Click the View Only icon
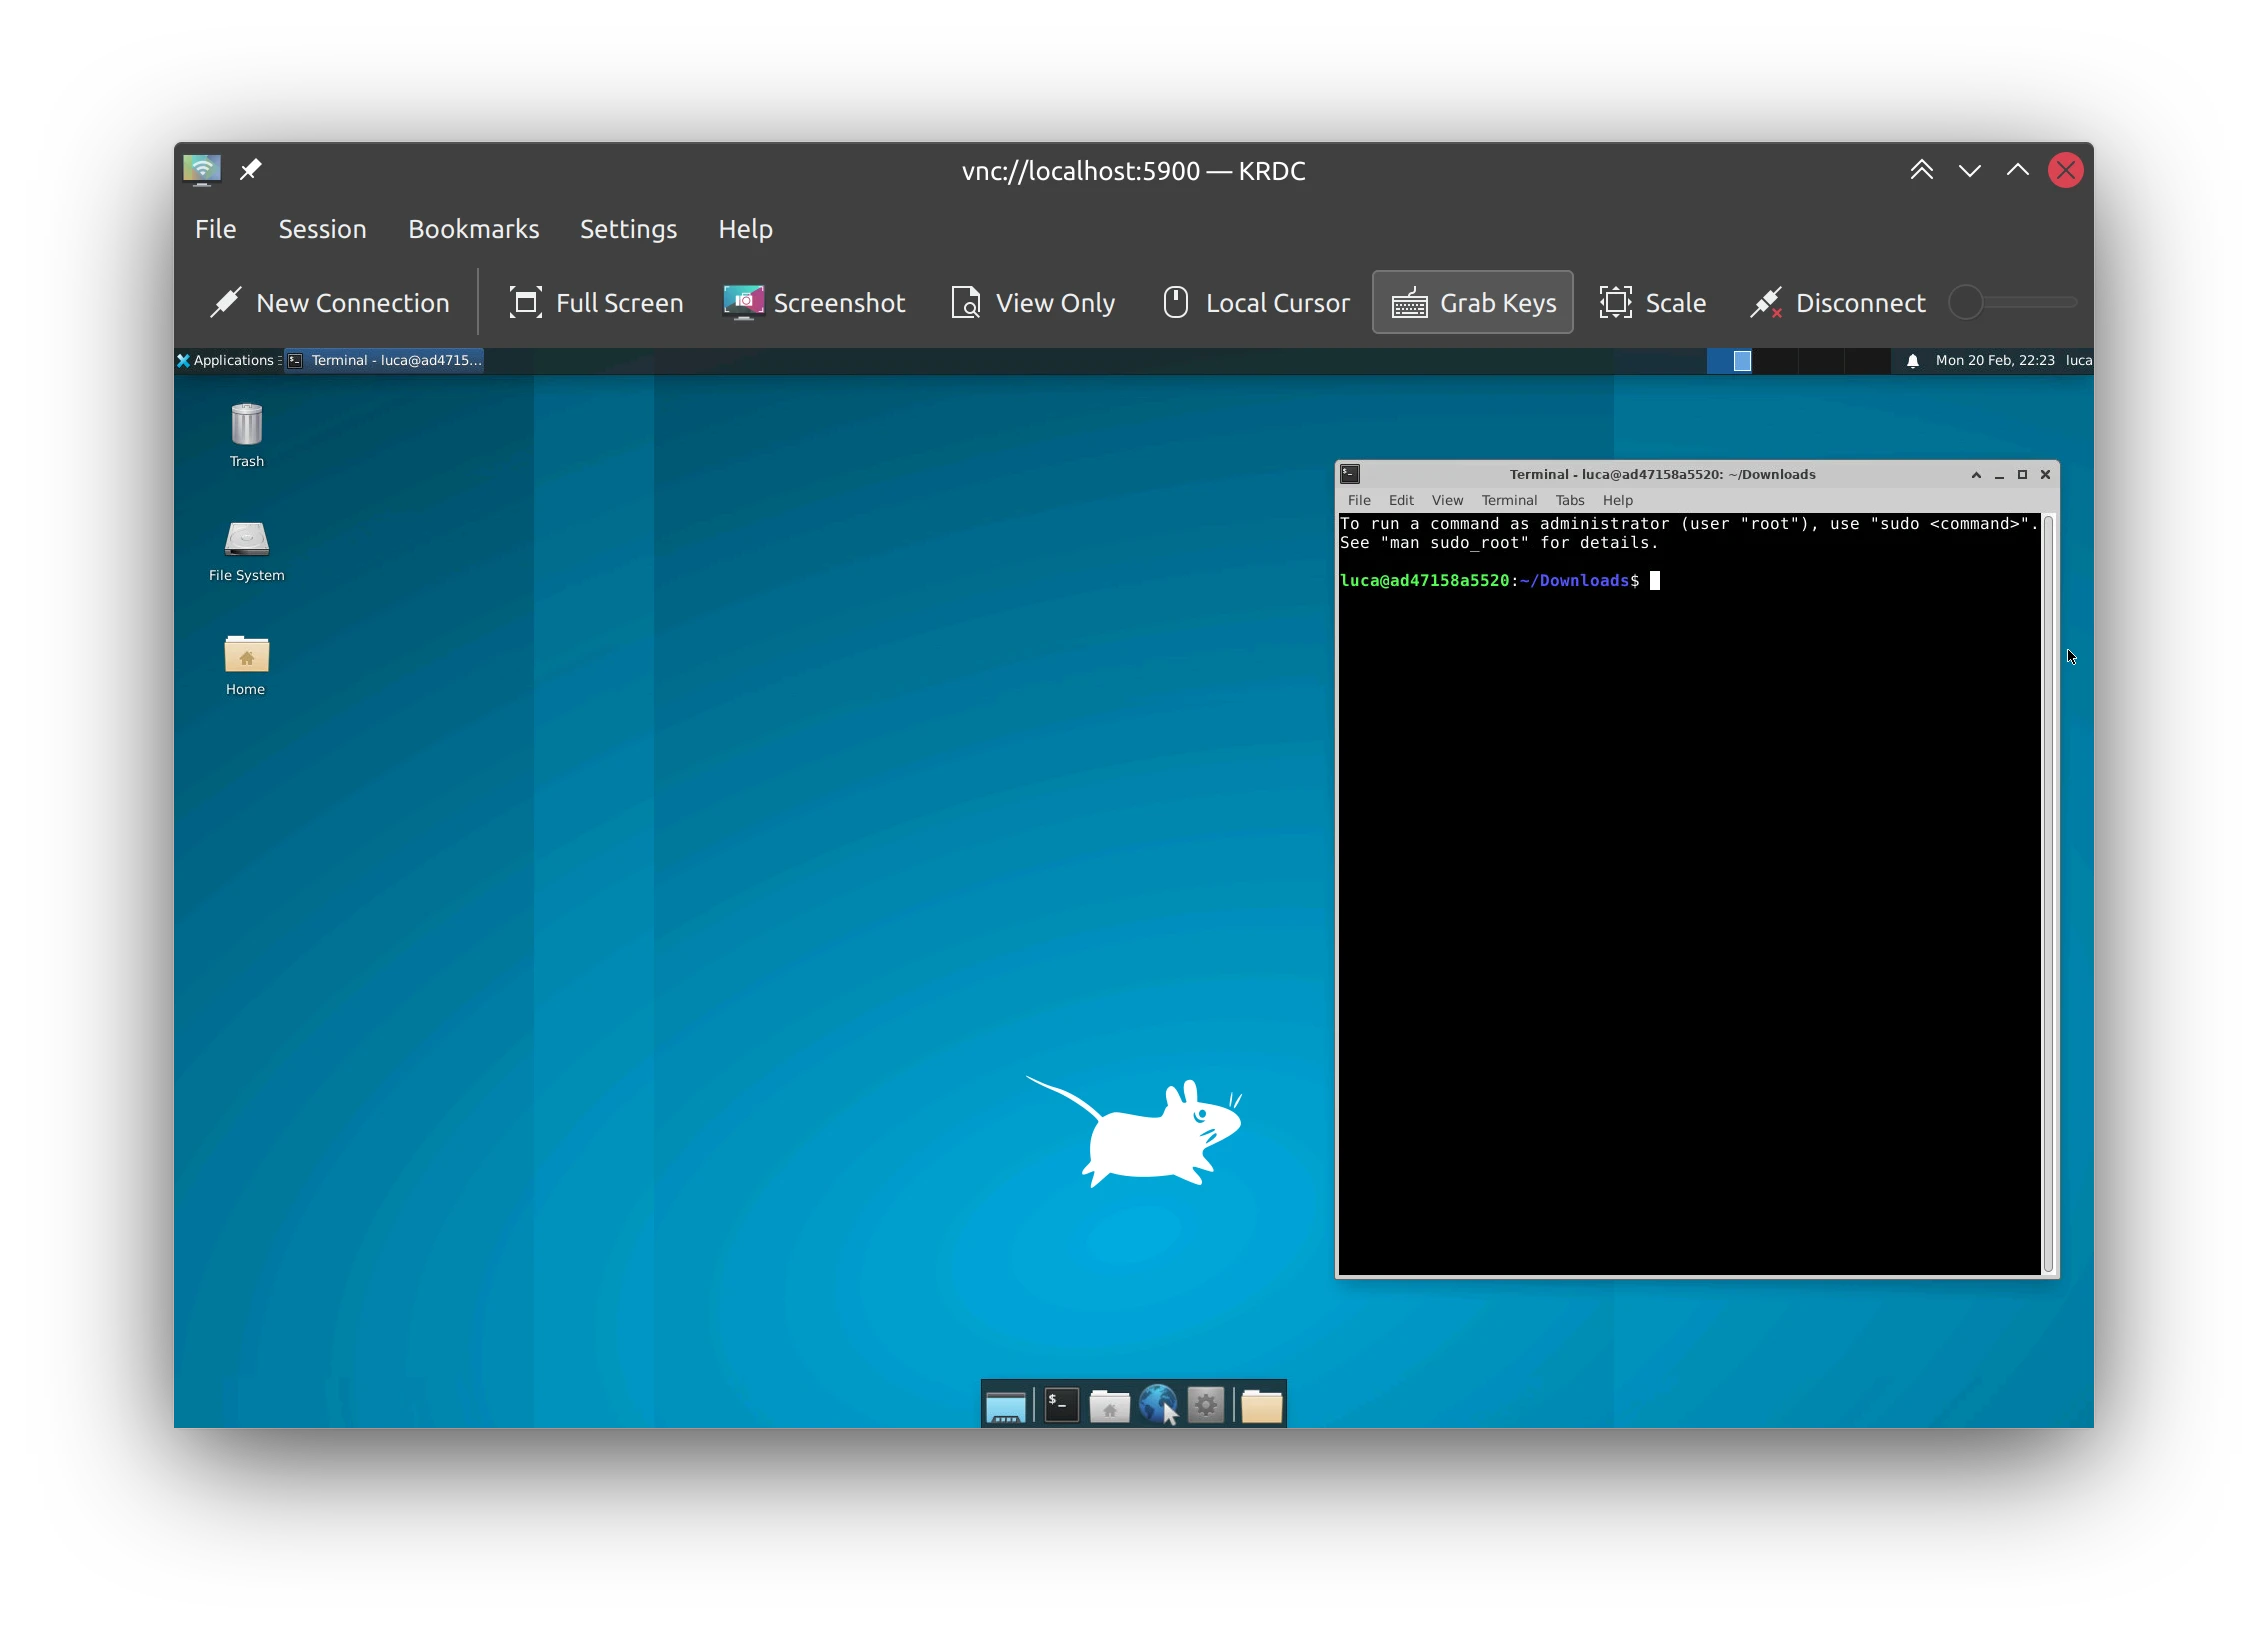Screen dimensions: 2268x1634 click(x=965, y=303)
